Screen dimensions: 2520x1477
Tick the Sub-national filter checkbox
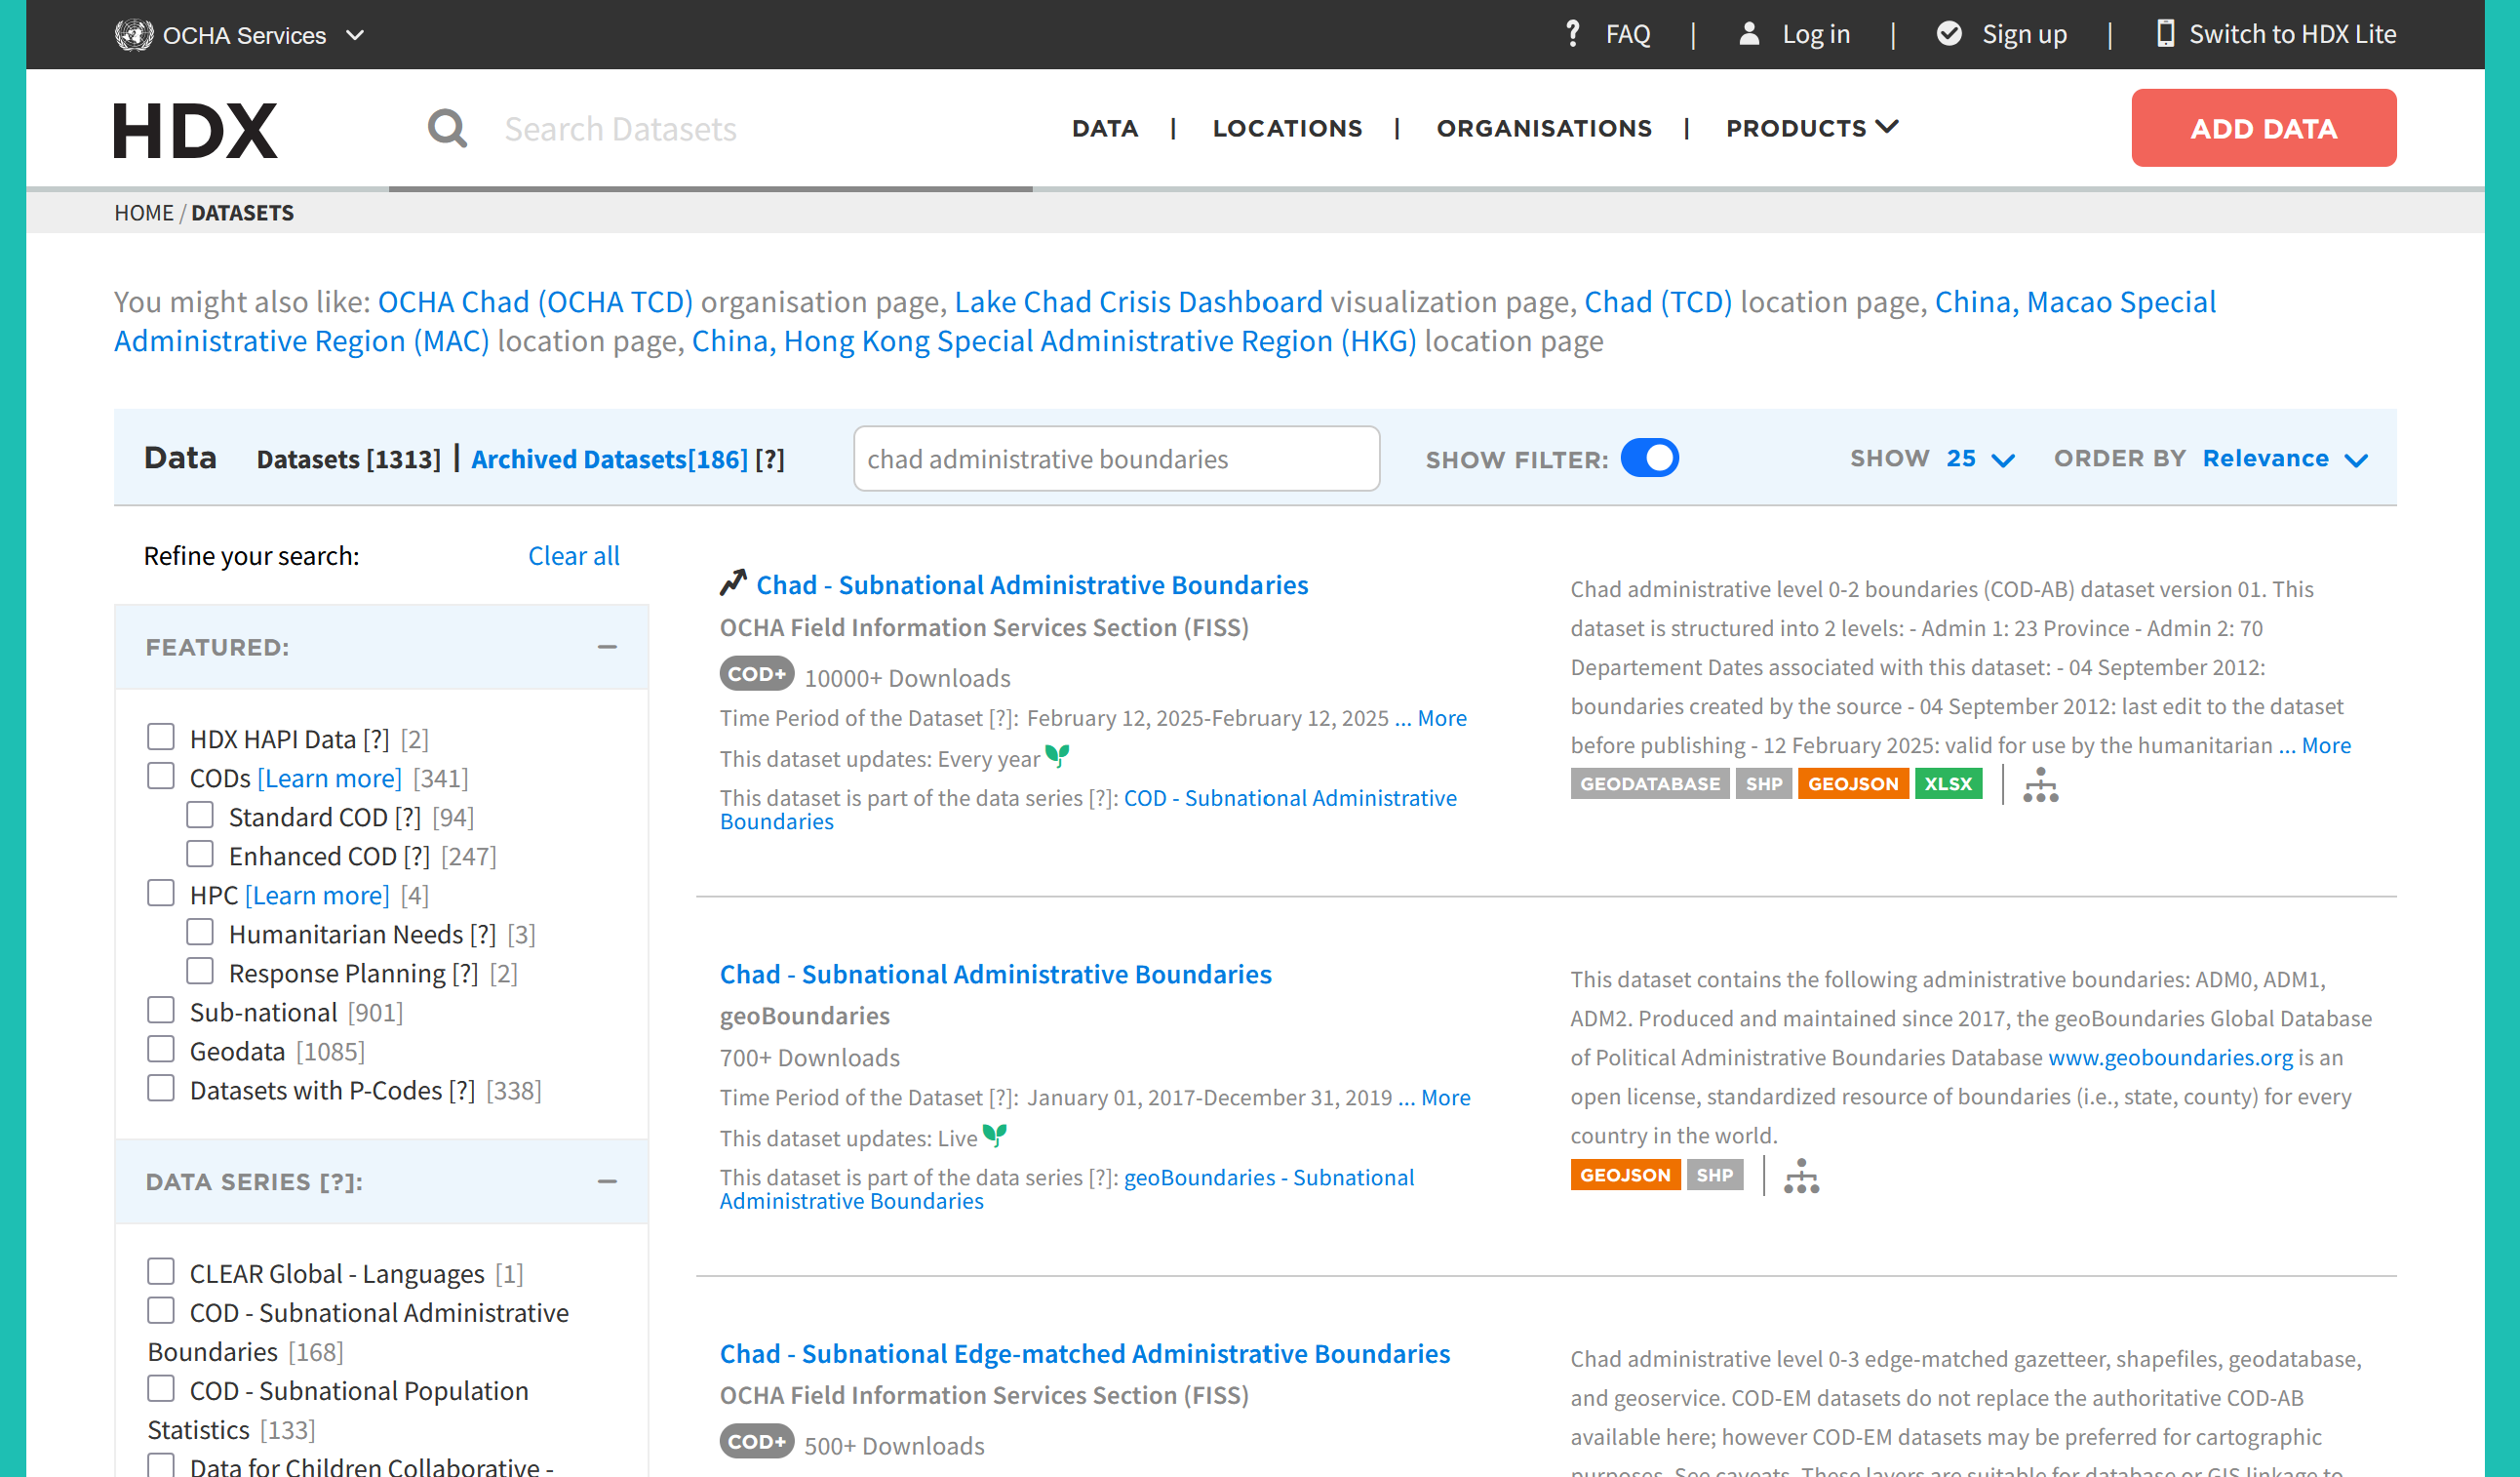pyautogui.click(x=161, y=1011)
